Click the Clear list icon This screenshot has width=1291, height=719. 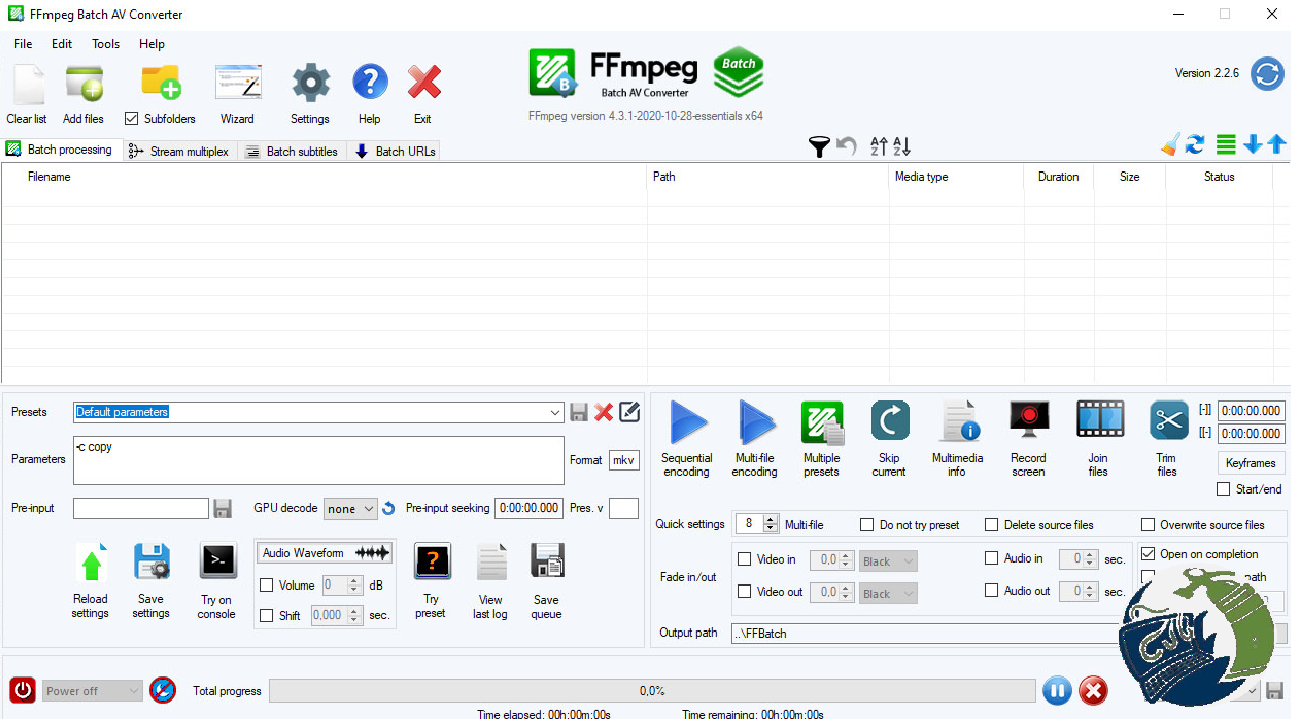point(27,84)
